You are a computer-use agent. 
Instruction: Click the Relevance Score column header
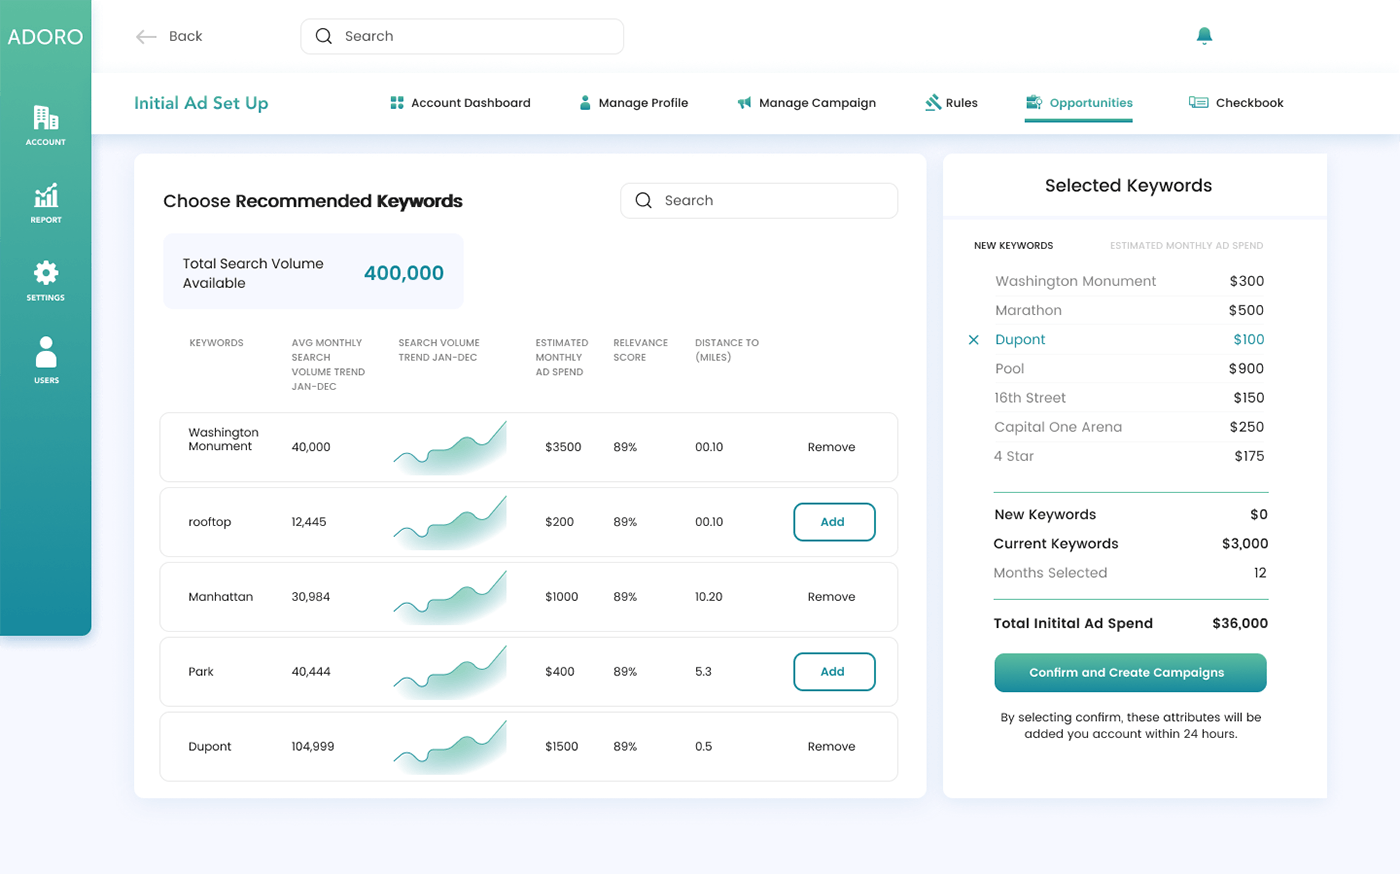[641, 350]
